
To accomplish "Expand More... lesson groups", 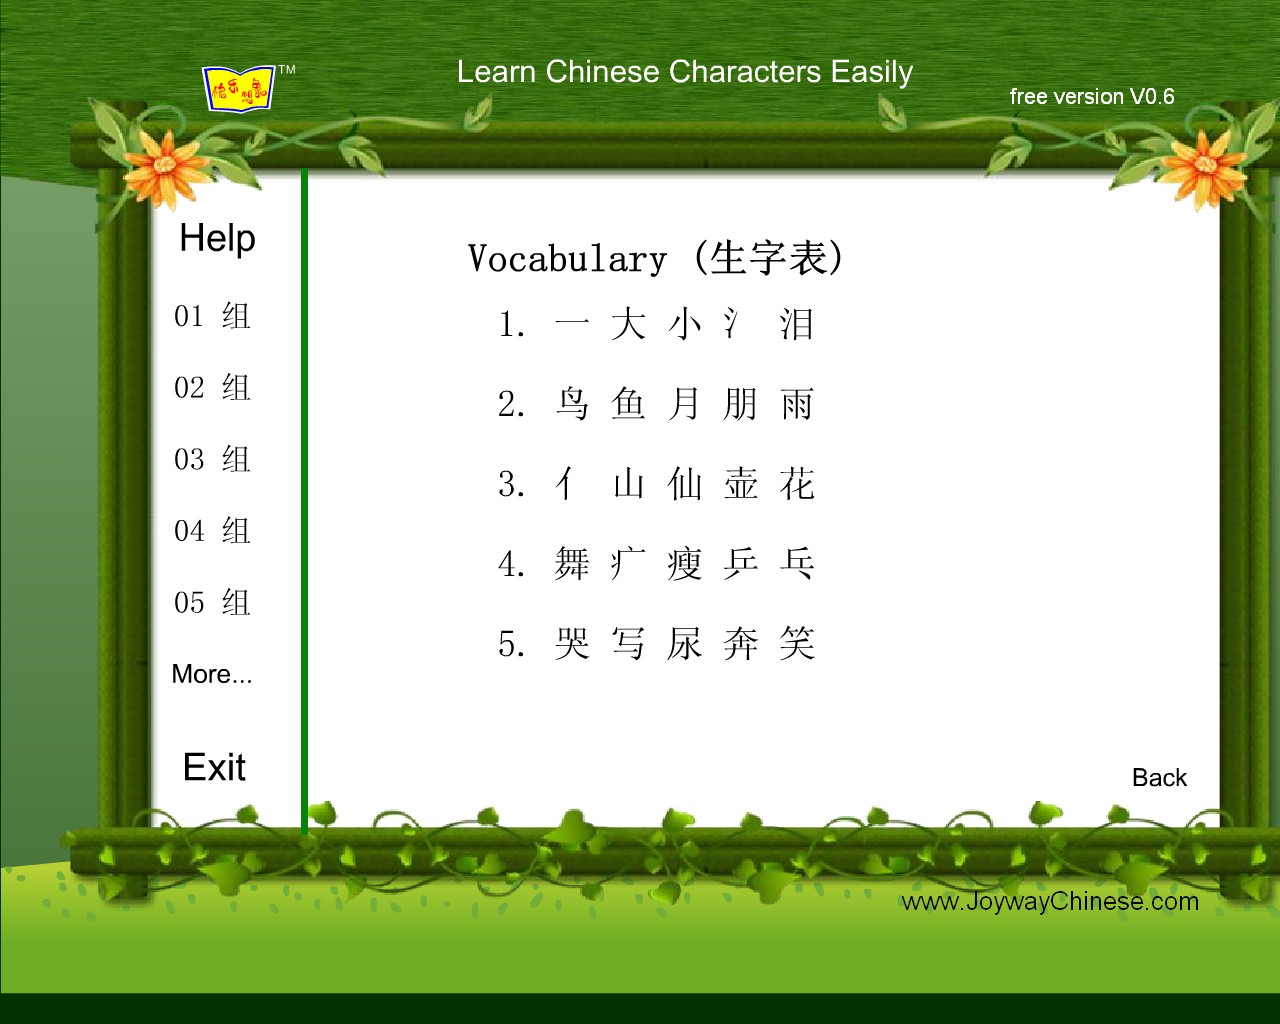I will (212, 674).
